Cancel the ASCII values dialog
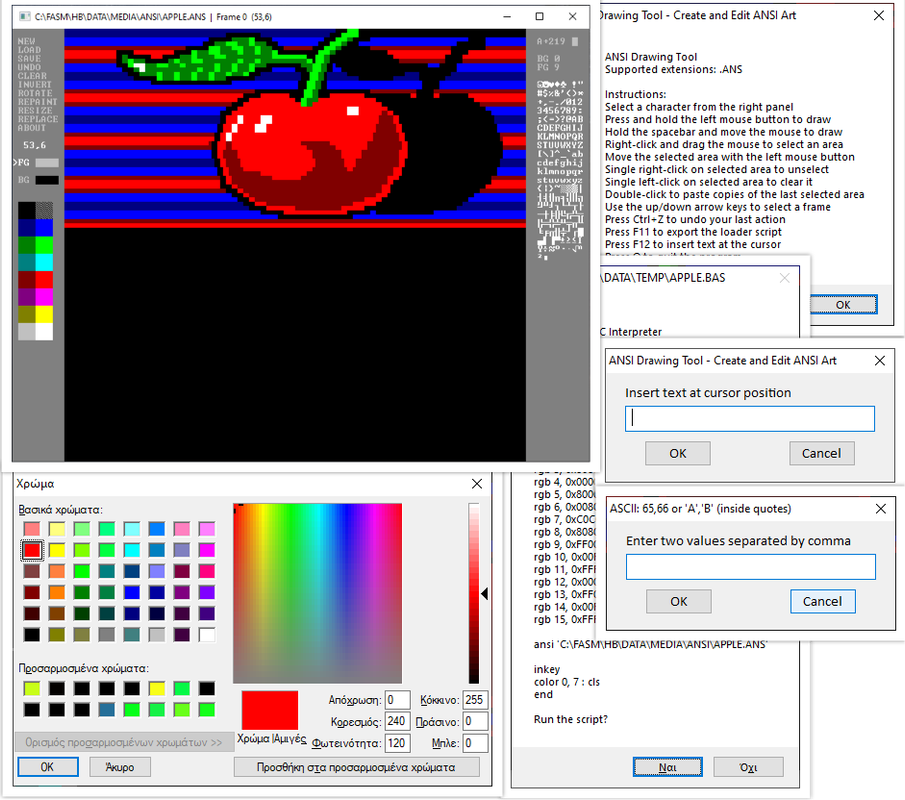This screenshot has height=800, width=905. coord(822,601)
